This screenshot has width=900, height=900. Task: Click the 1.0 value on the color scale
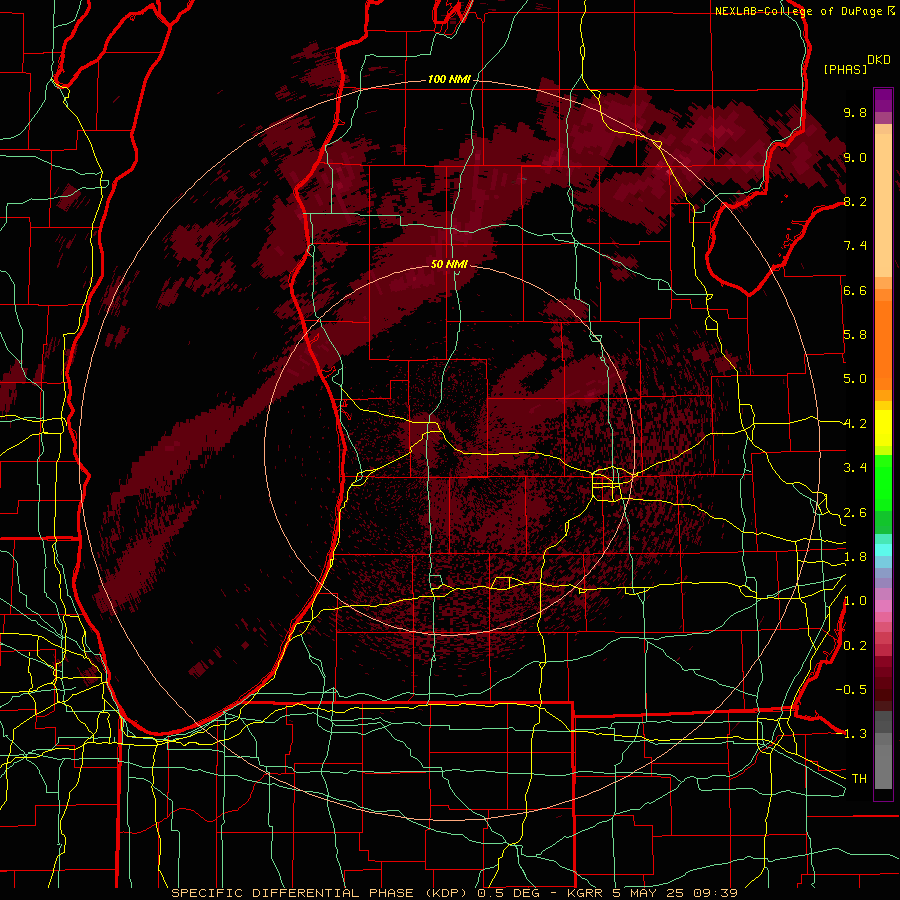855,601
